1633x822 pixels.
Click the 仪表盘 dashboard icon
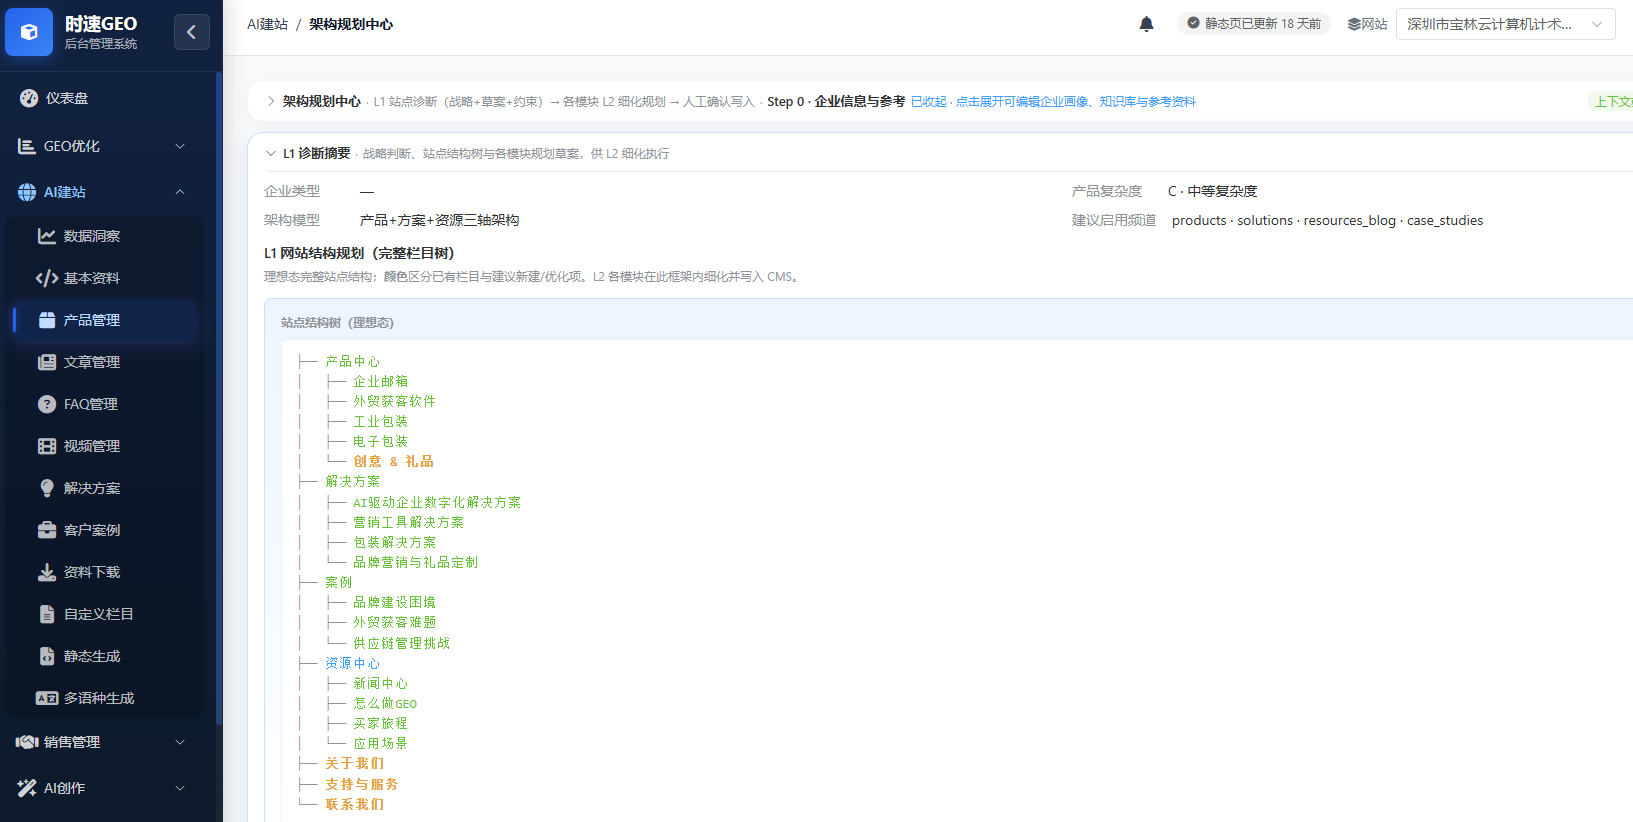29,98
